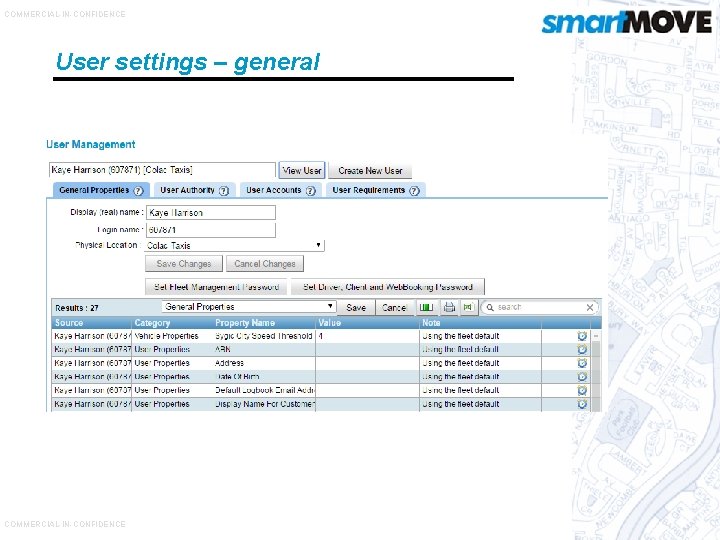Click the green export icon beside the printer
Screen dimensions: 720x540
468,307
